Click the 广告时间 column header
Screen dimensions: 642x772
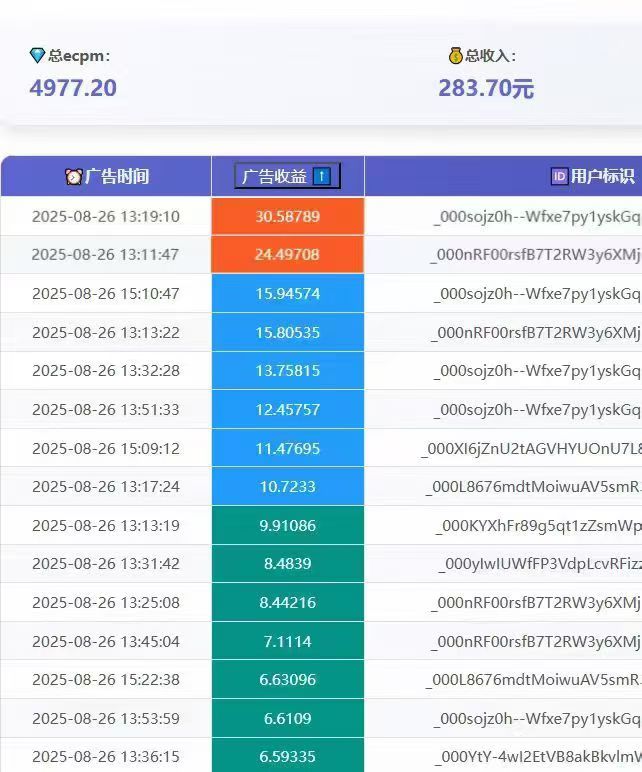point(106,176)
